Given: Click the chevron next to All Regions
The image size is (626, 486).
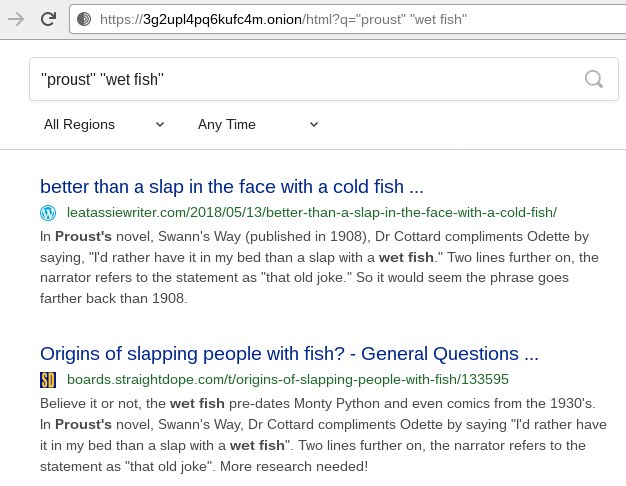Looking at the screenshot, I should (x=160, y=124).
